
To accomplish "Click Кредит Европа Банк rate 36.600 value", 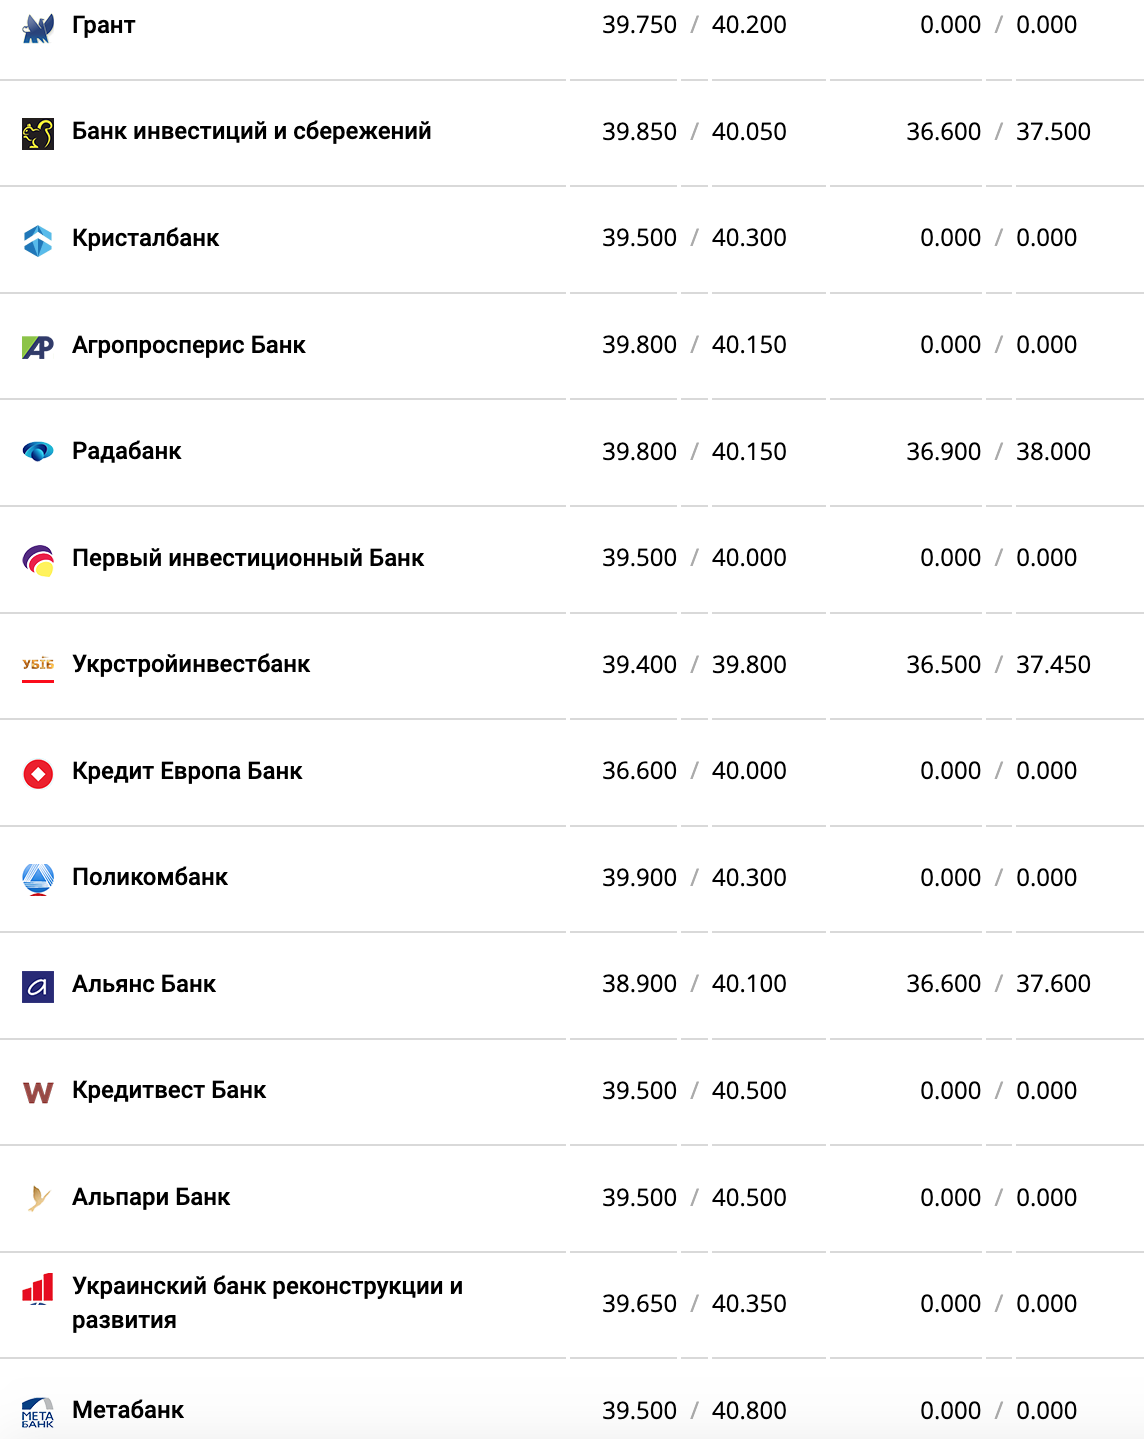I will tap(639, 771).
